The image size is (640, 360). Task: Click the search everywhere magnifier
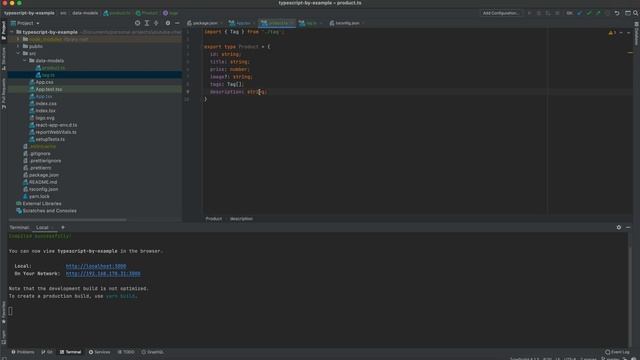[636, 13]
